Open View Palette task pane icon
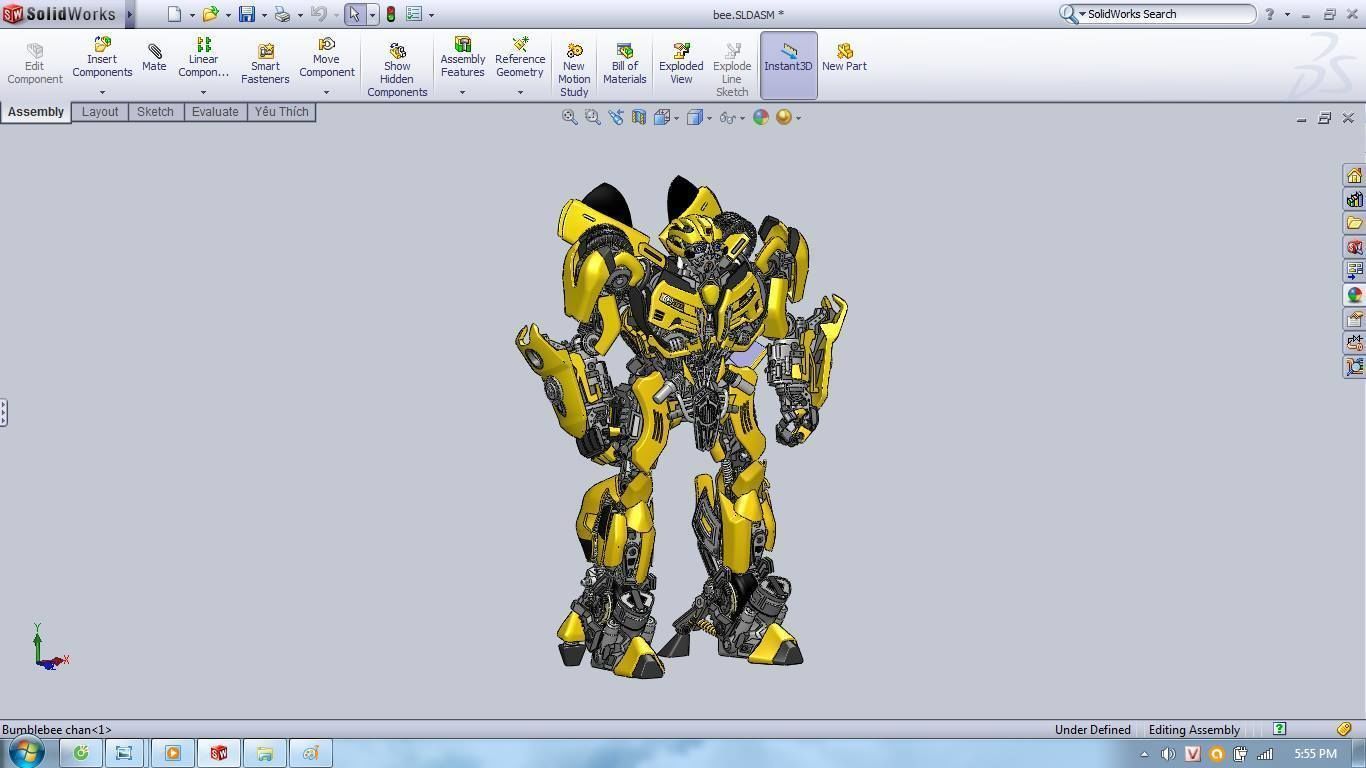The width and height of the screenshot is (1366, 768). tap(1354, 271)
